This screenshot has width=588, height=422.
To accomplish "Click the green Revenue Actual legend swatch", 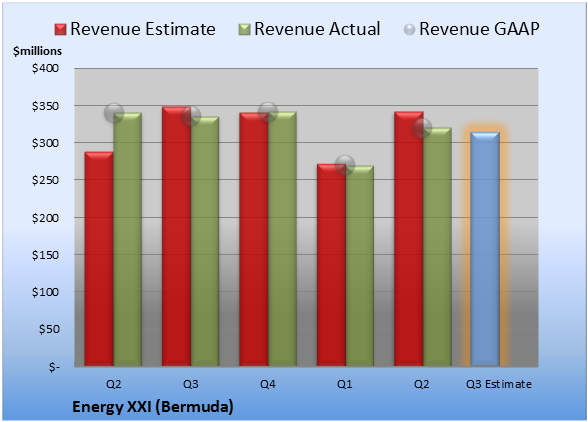I will (244, 29).
